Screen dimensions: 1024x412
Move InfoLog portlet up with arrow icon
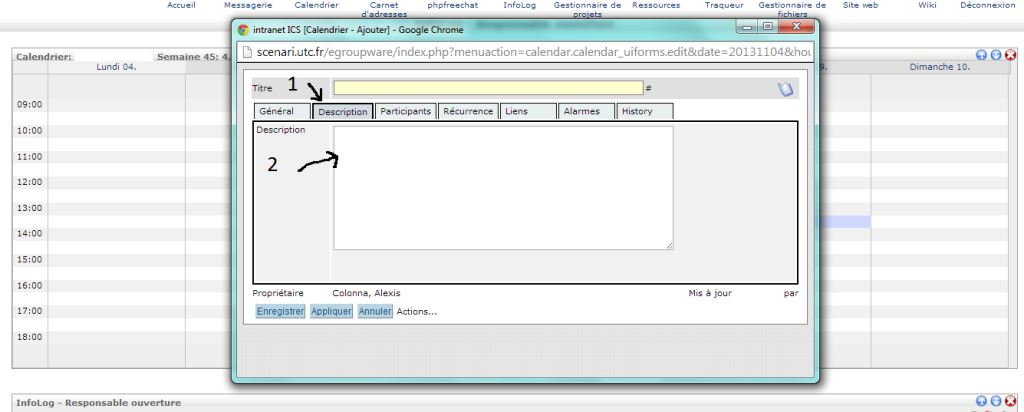pos(981,402)
